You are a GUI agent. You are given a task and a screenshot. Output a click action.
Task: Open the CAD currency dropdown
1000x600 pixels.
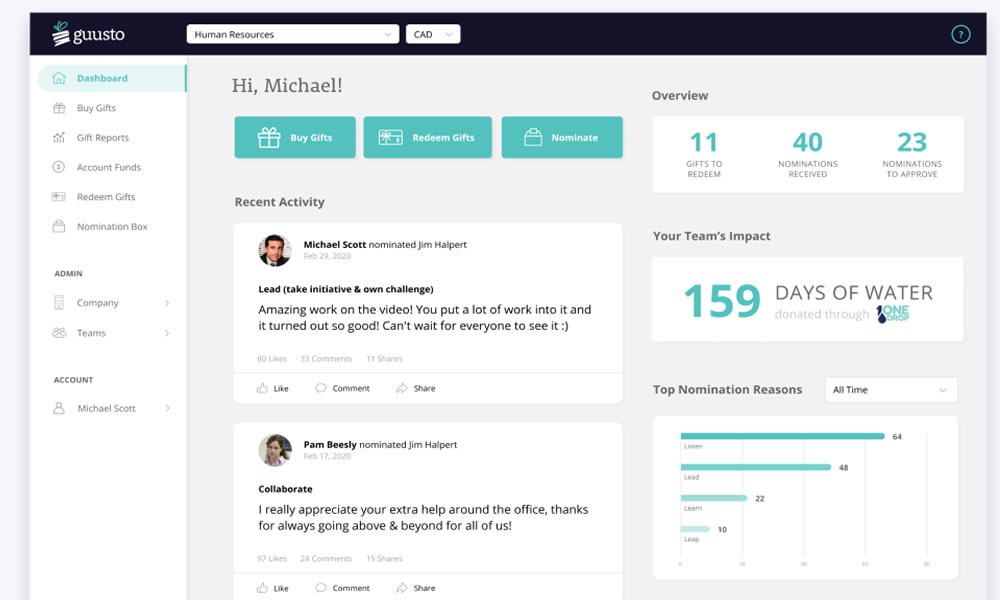point(433,35)
